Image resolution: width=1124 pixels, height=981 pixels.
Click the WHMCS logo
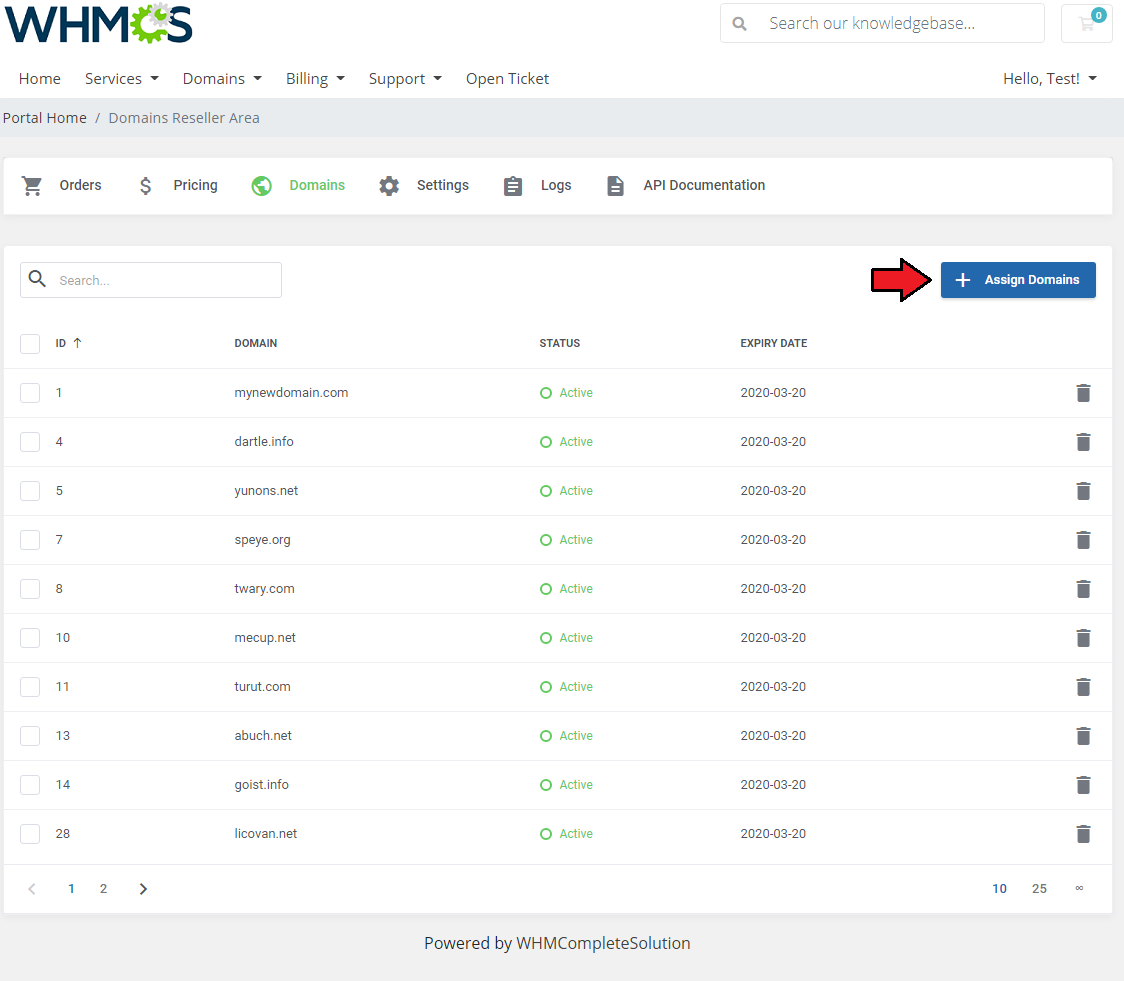click(x=99, y=24)
